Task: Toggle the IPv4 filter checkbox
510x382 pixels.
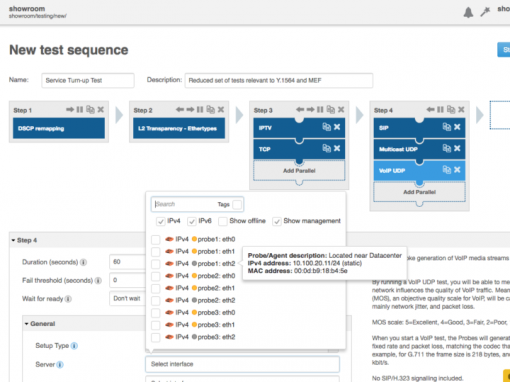Action: coord(161,221)
